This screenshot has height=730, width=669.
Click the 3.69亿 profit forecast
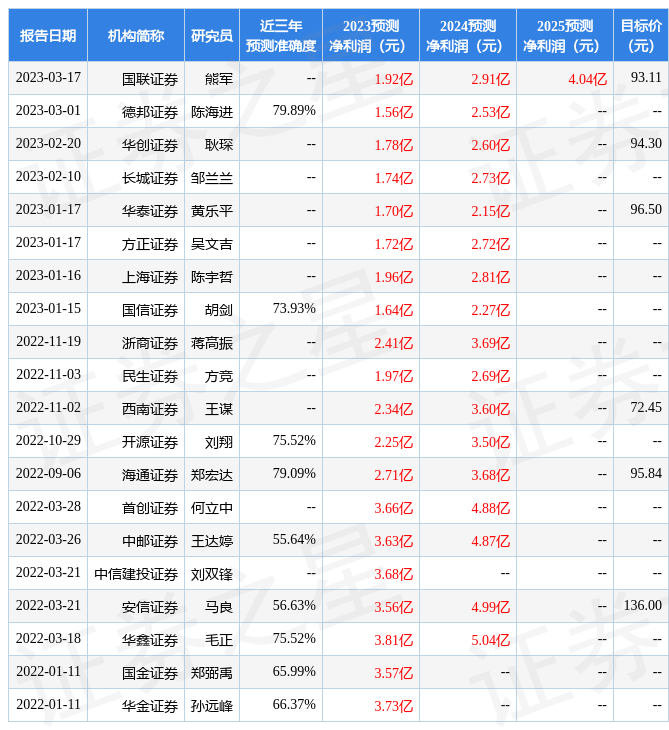pos(491,343)
